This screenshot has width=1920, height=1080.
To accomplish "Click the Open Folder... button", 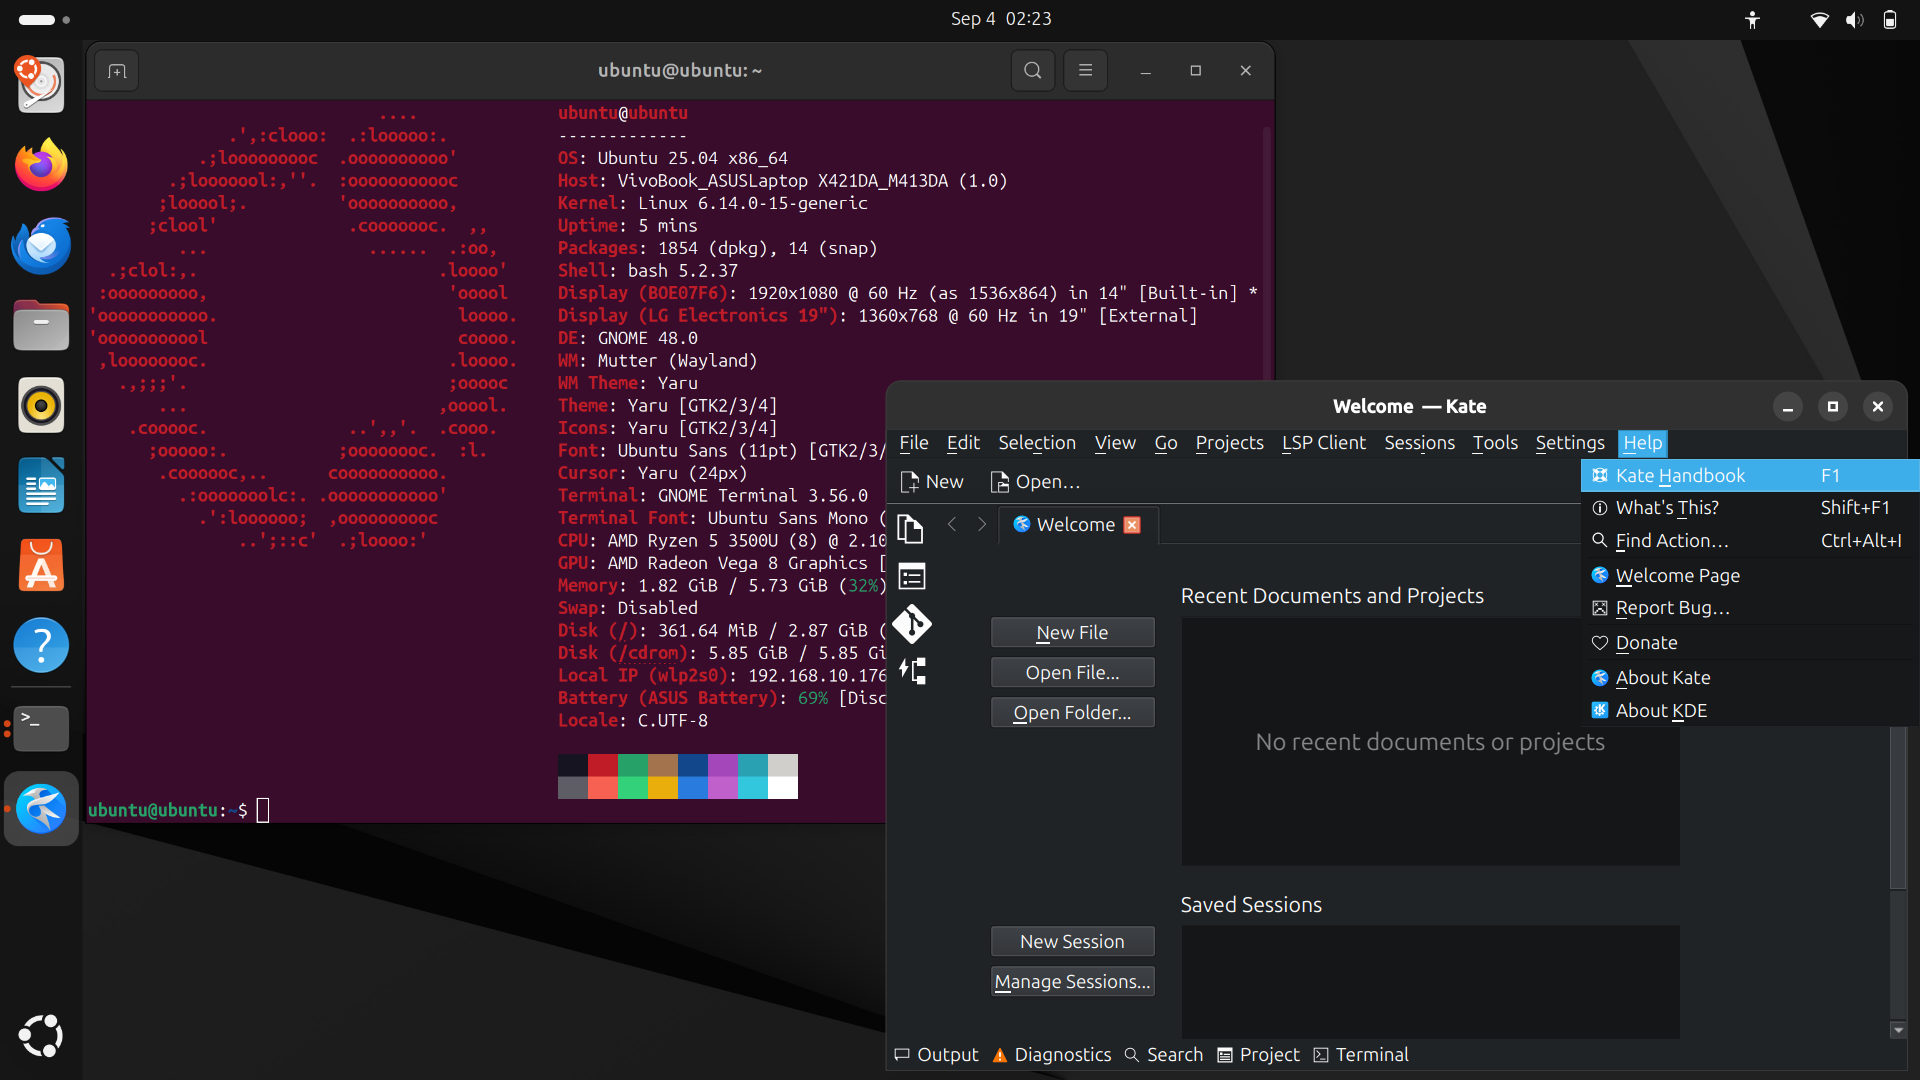I will (x=1072, y=713).
